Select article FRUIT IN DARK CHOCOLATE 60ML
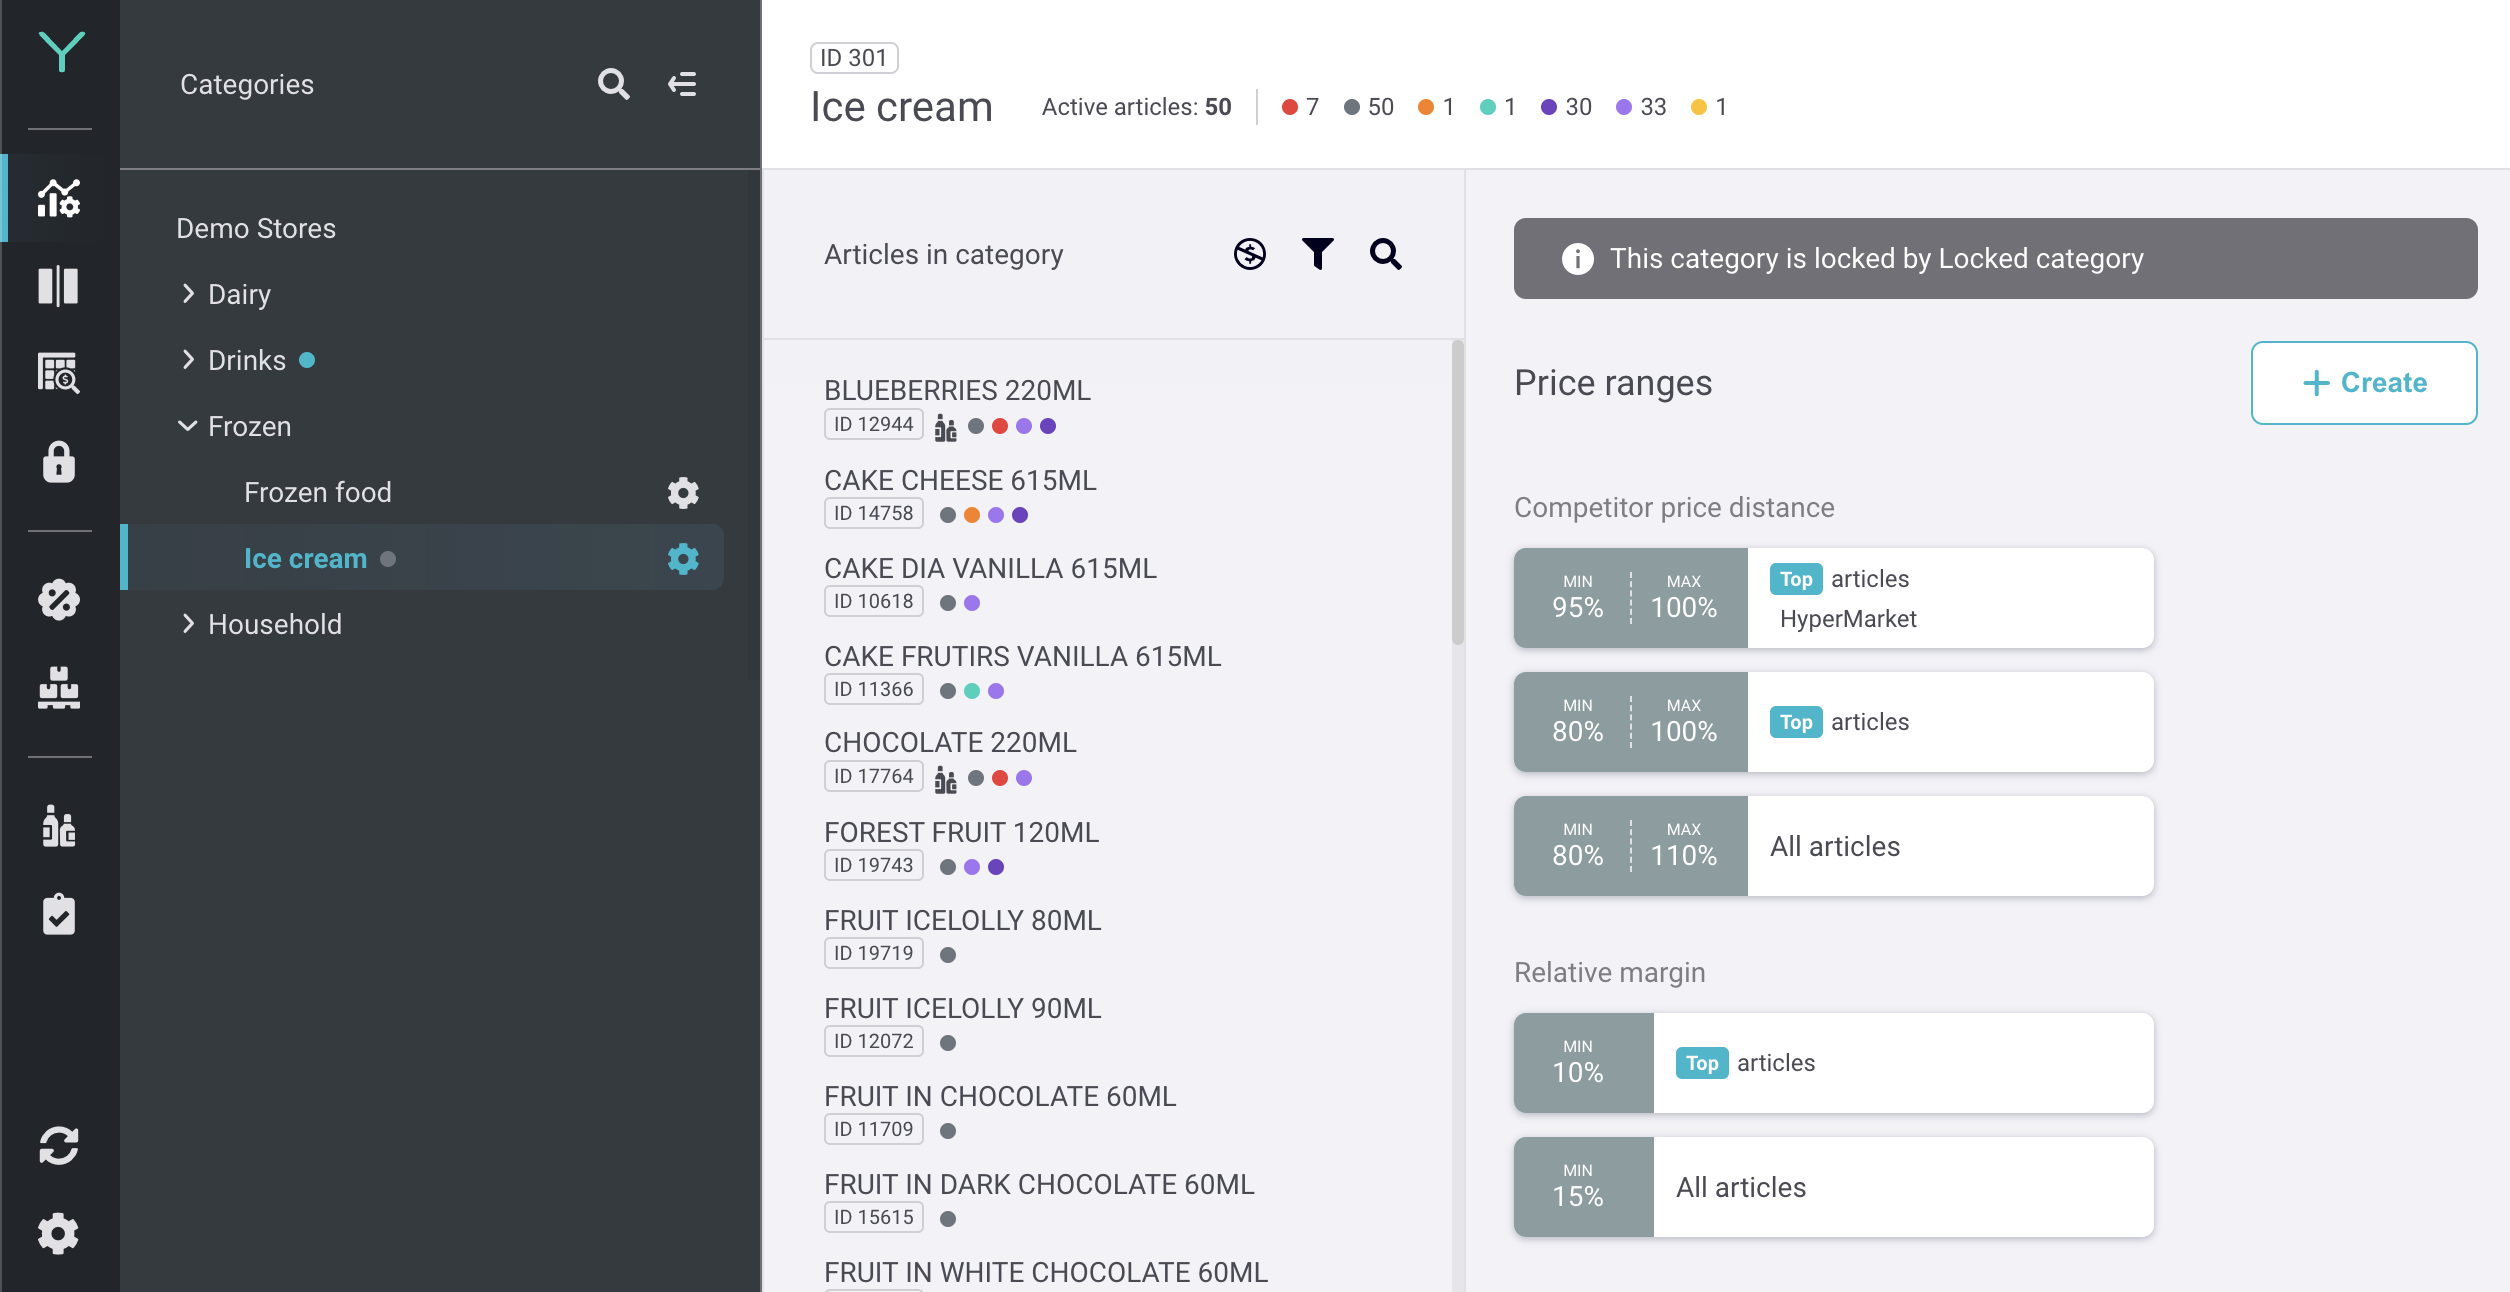The height and width of the screenshot is (1292, 2510). point(1039,1184)
